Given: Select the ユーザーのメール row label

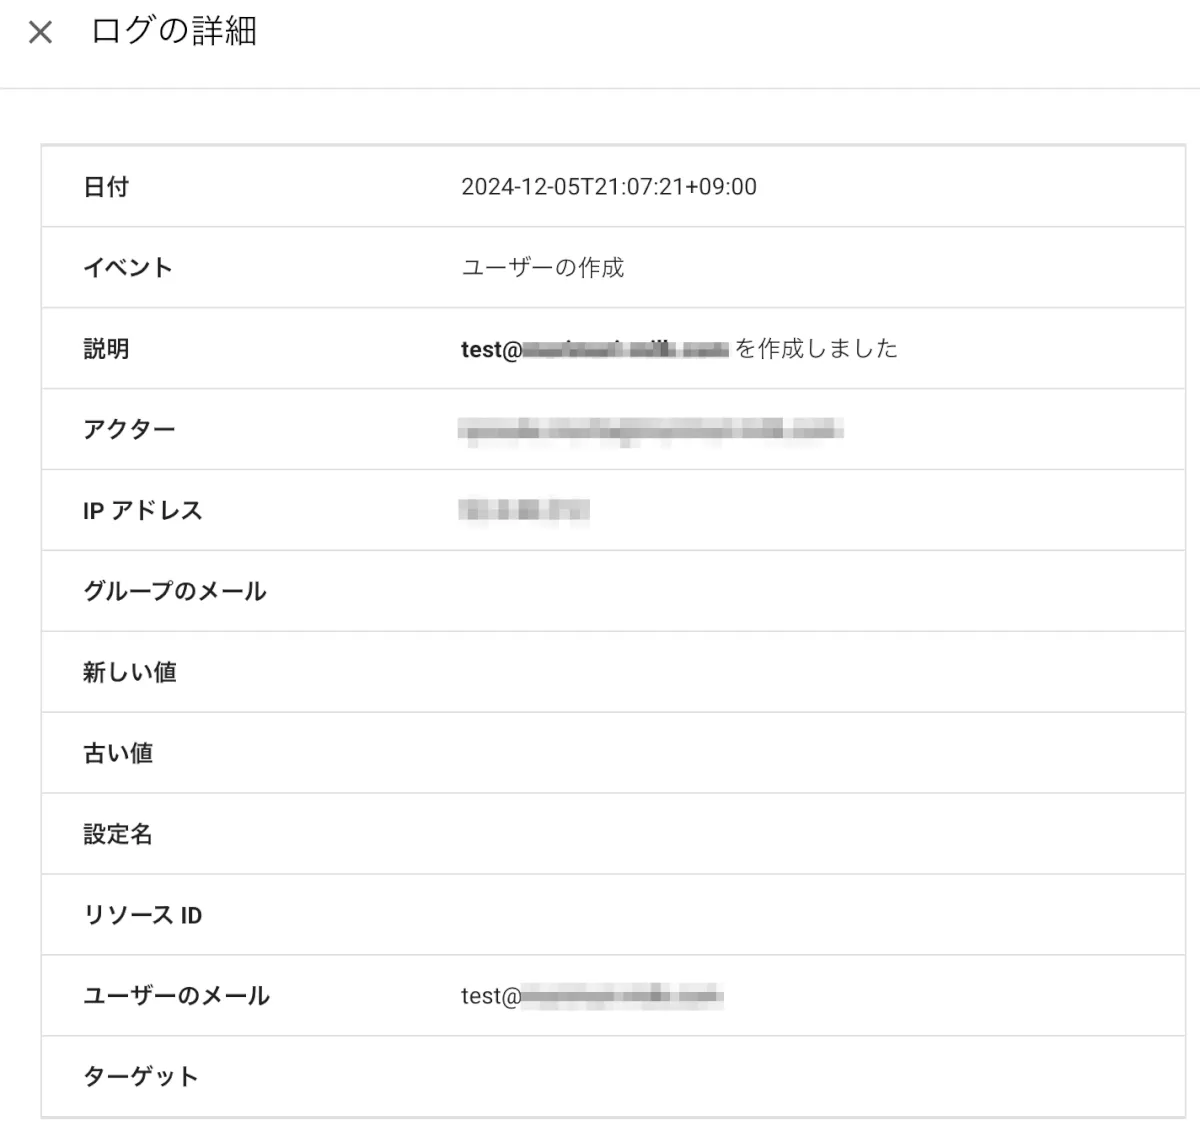Looking at the screenshot, I should tap(177, 996).
